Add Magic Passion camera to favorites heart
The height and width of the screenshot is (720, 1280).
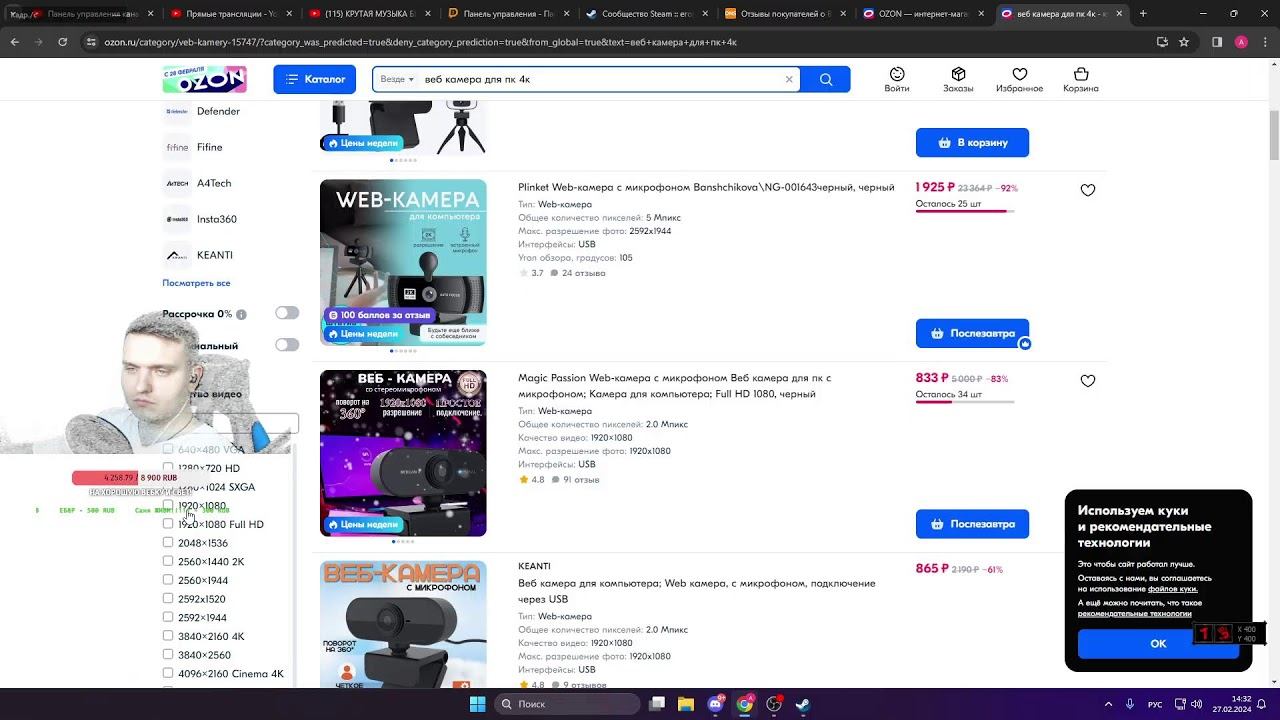click(1088, 381)
